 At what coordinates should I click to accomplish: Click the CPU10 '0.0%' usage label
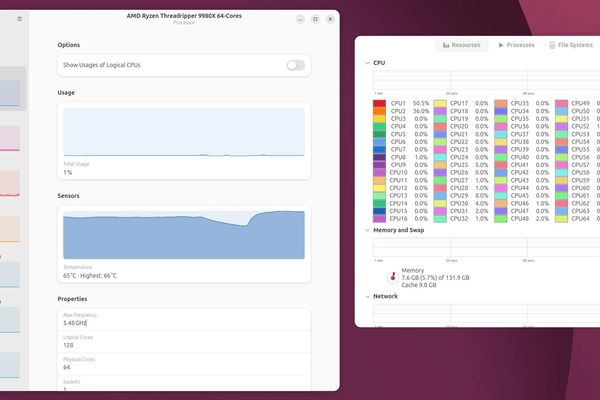coord(421,173)
